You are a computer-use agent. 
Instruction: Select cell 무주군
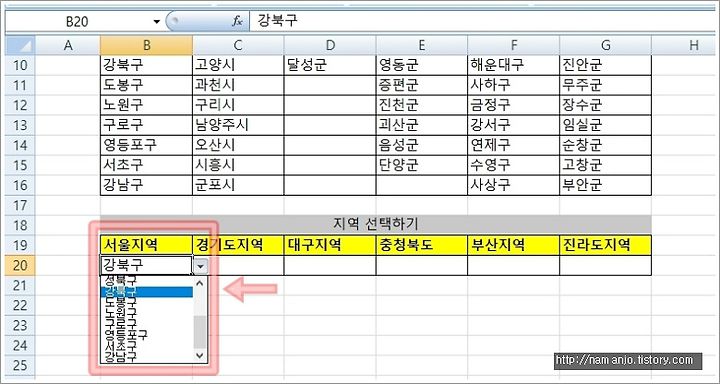coord(606,85)
